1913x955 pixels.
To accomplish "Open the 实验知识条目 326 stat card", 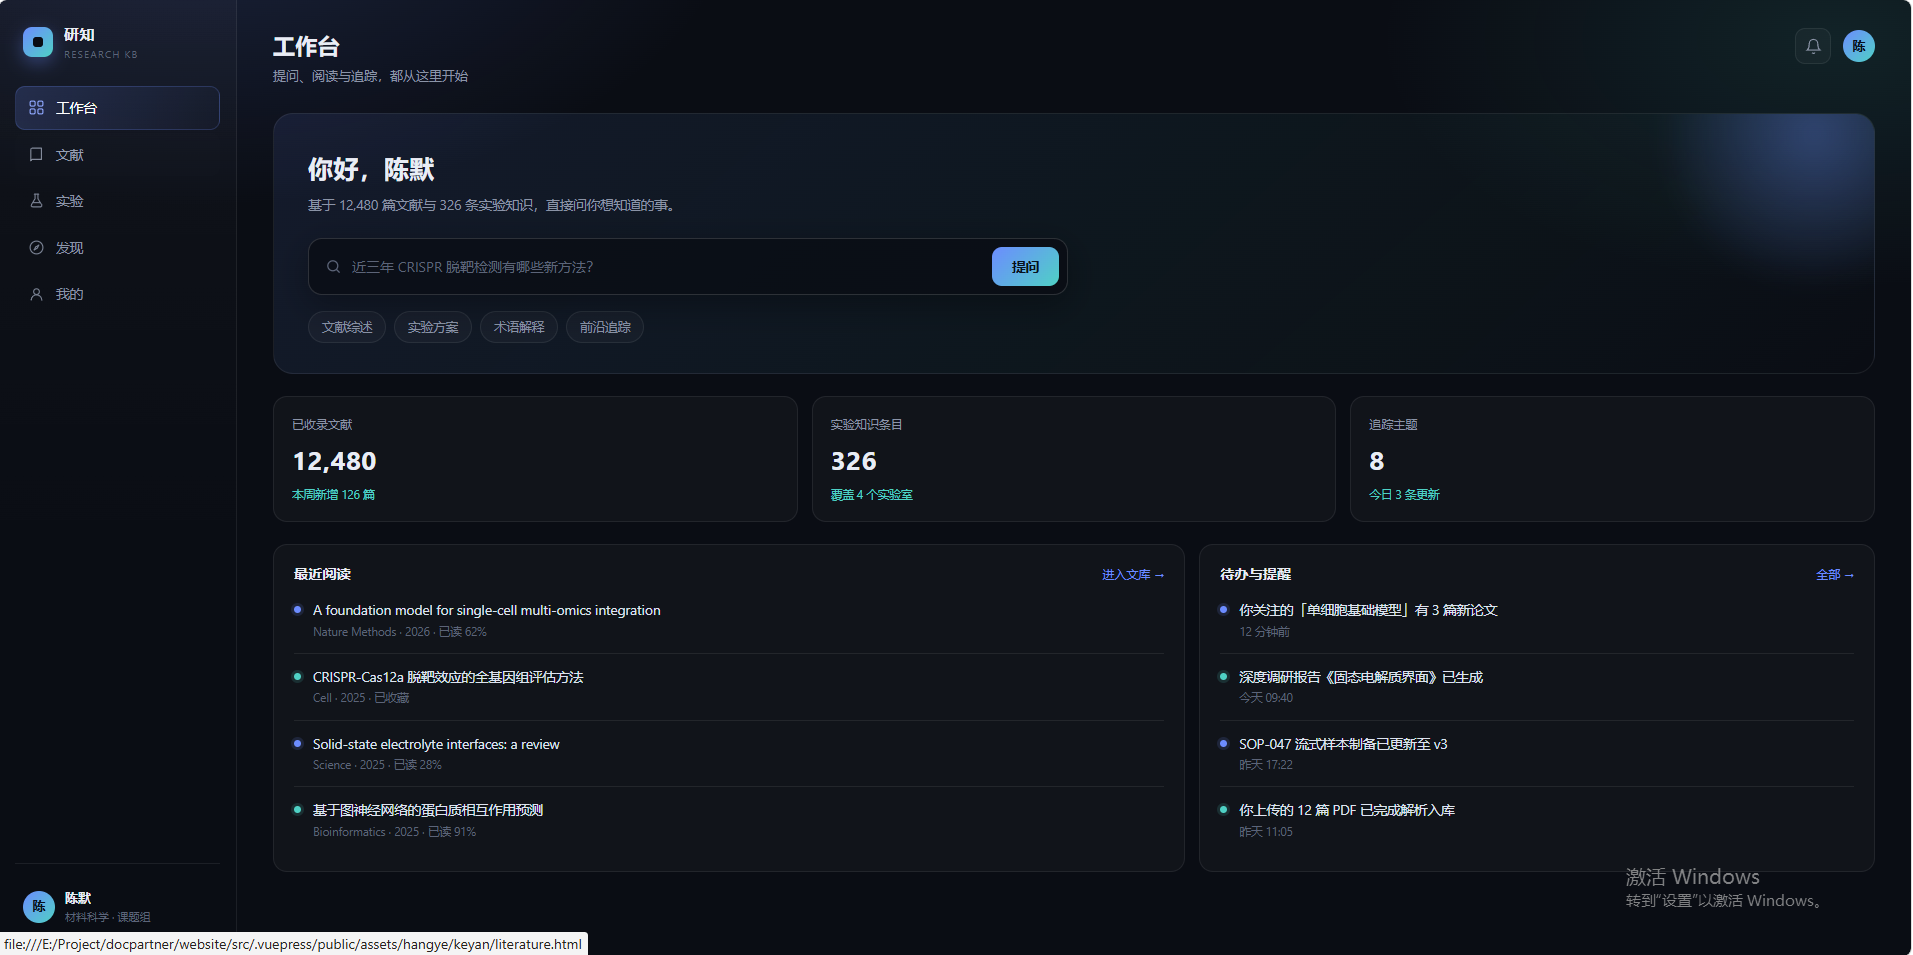I will coord(1074,459).
